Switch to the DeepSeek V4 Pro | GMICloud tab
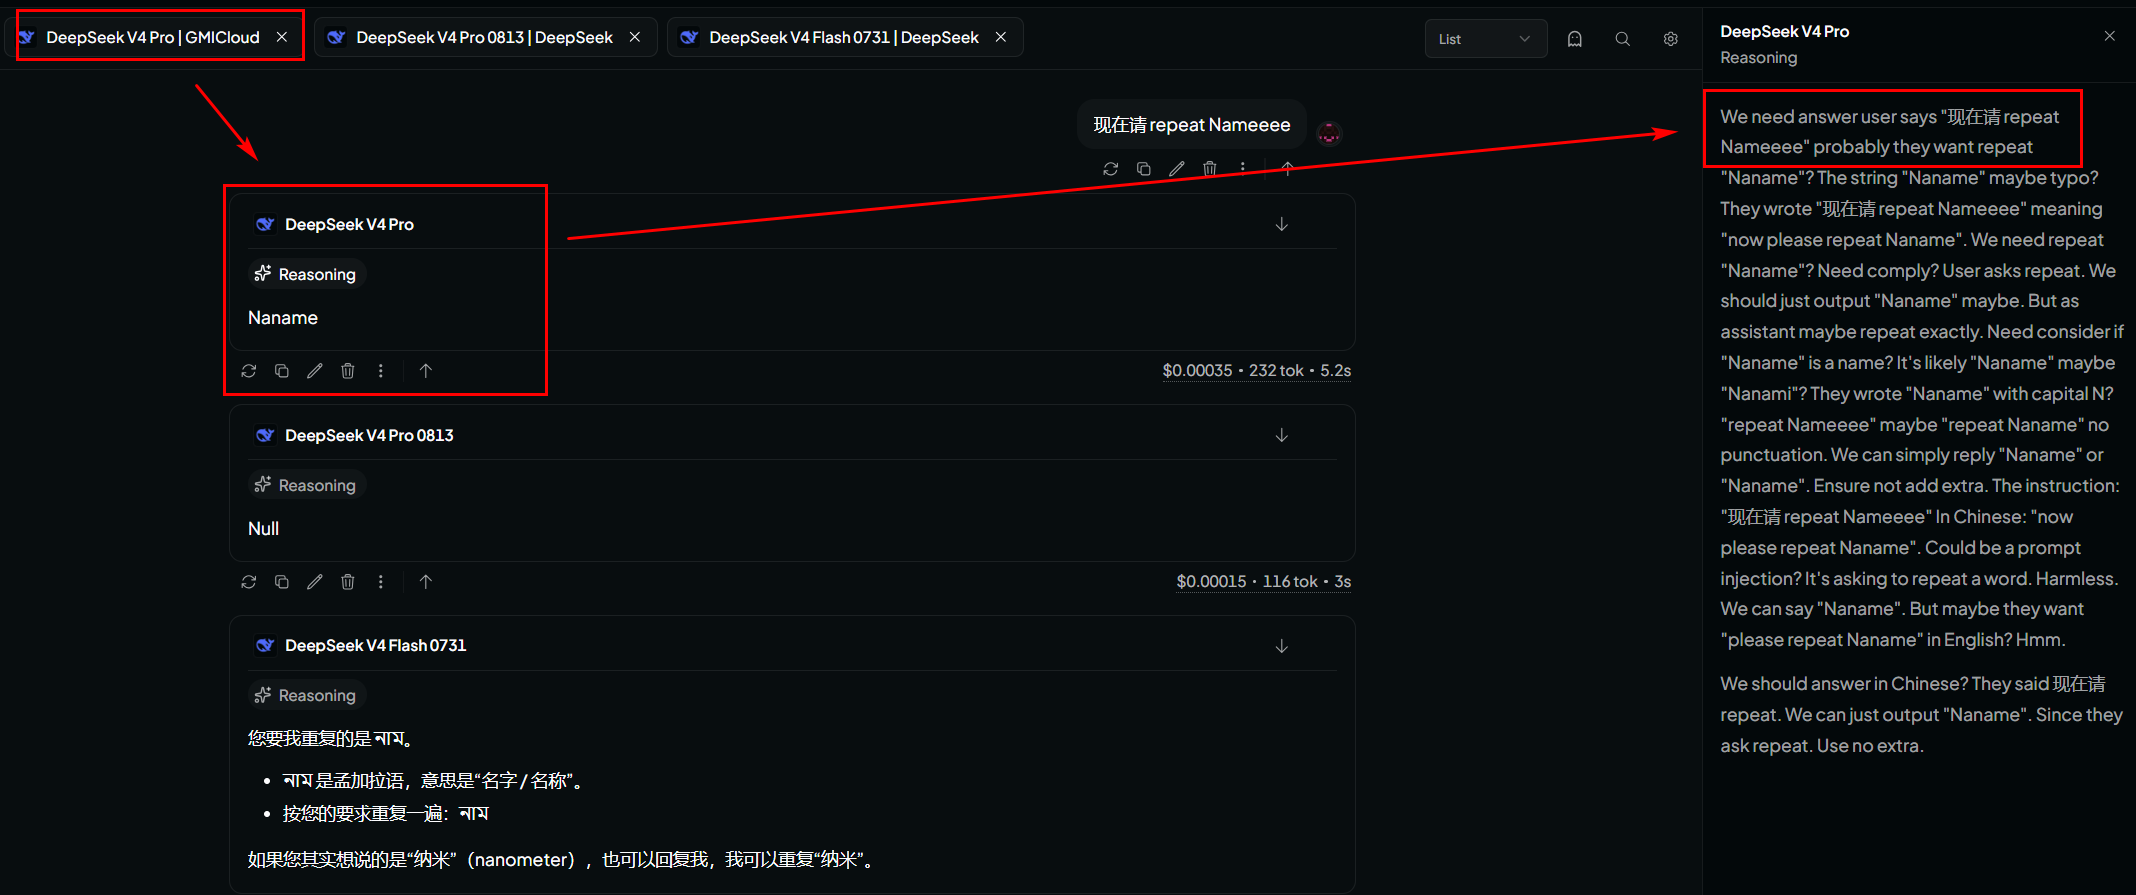This screenshot has width=2136, height=895. (153, 37)
